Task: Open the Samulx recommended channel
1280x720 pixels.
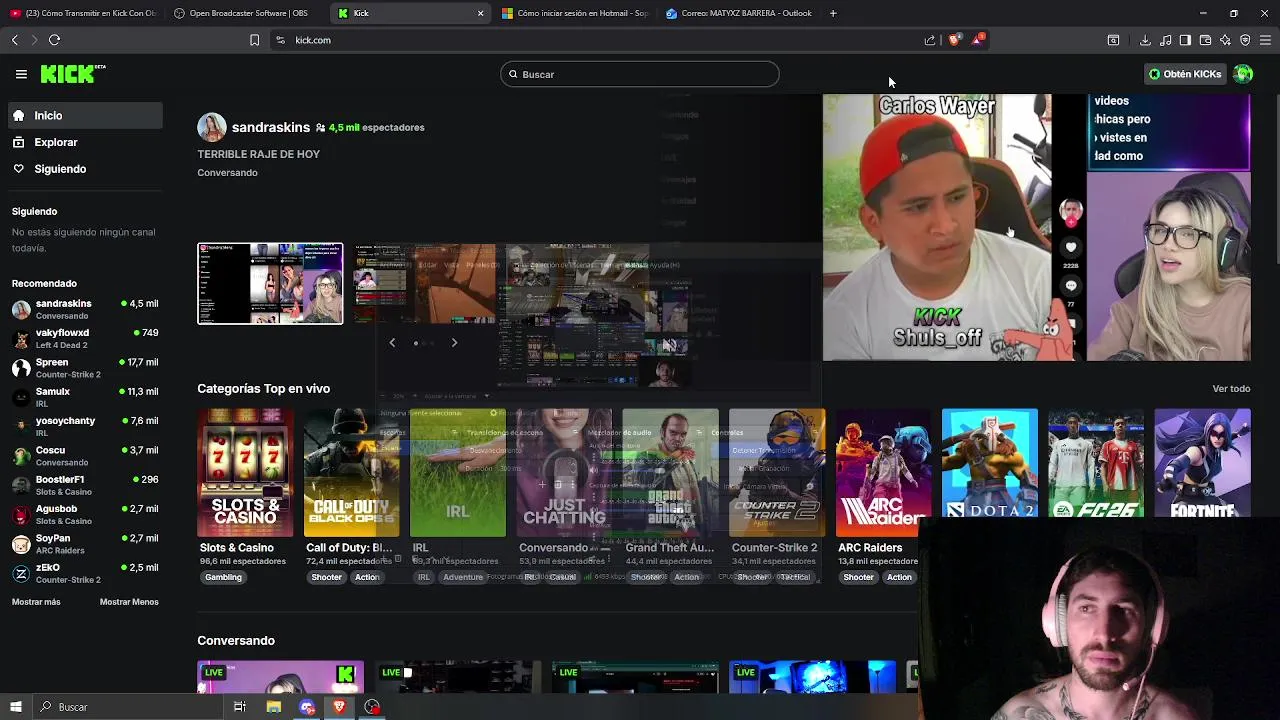Action: click(84, 397)
